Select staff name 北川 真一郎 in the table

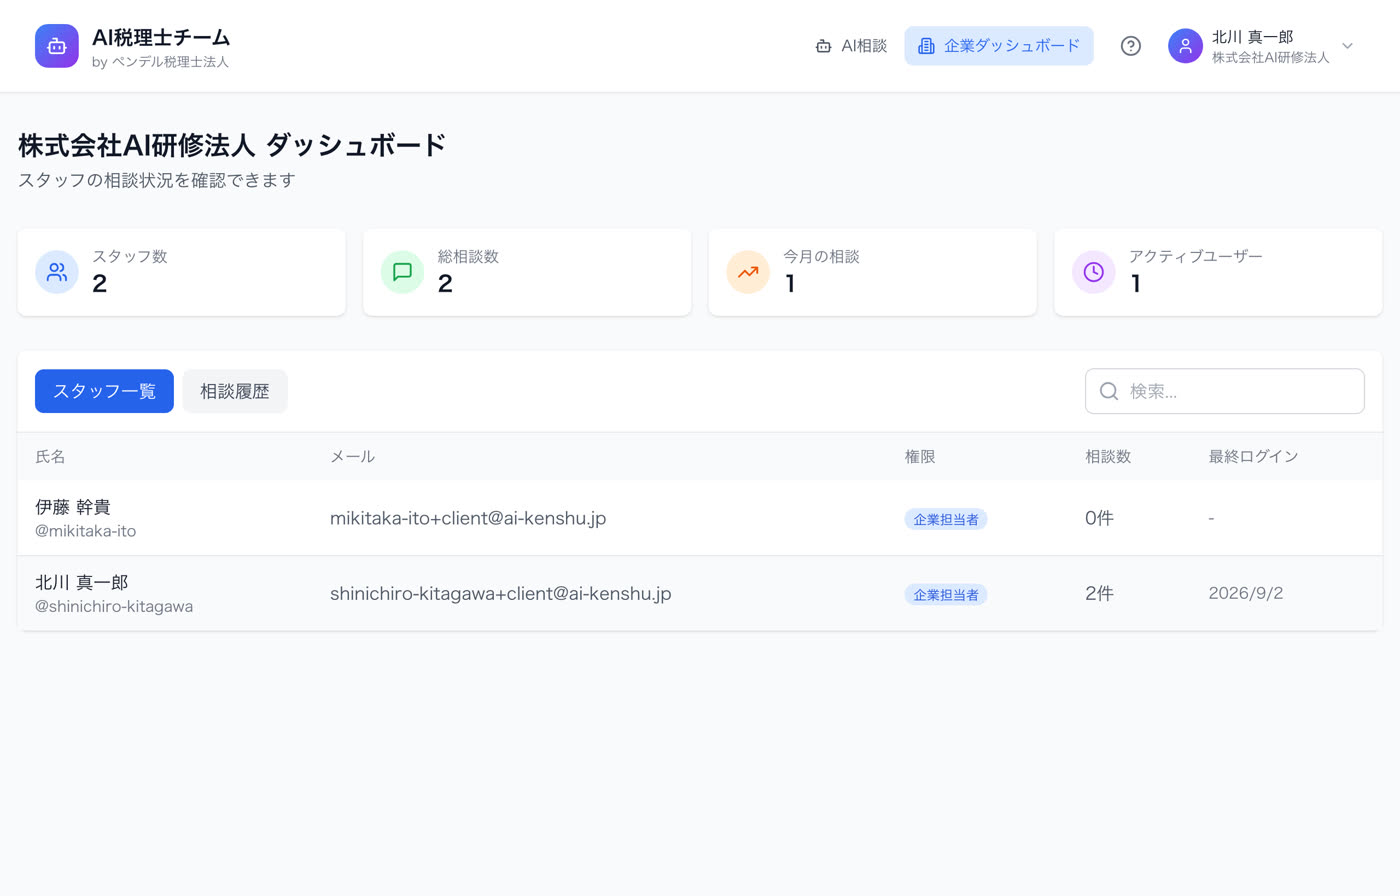click(x=82, y=582)
